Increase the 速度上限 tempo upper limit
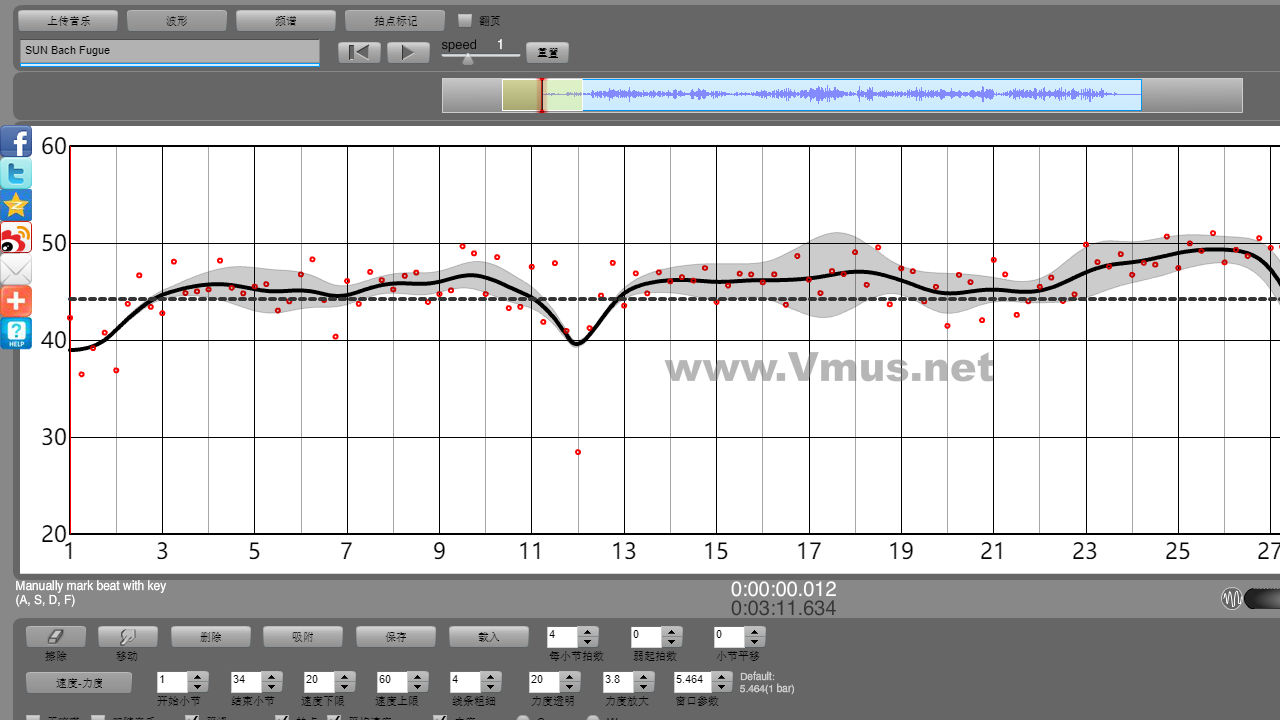This screenshot has height=720, width=1280. pos(417,676)
